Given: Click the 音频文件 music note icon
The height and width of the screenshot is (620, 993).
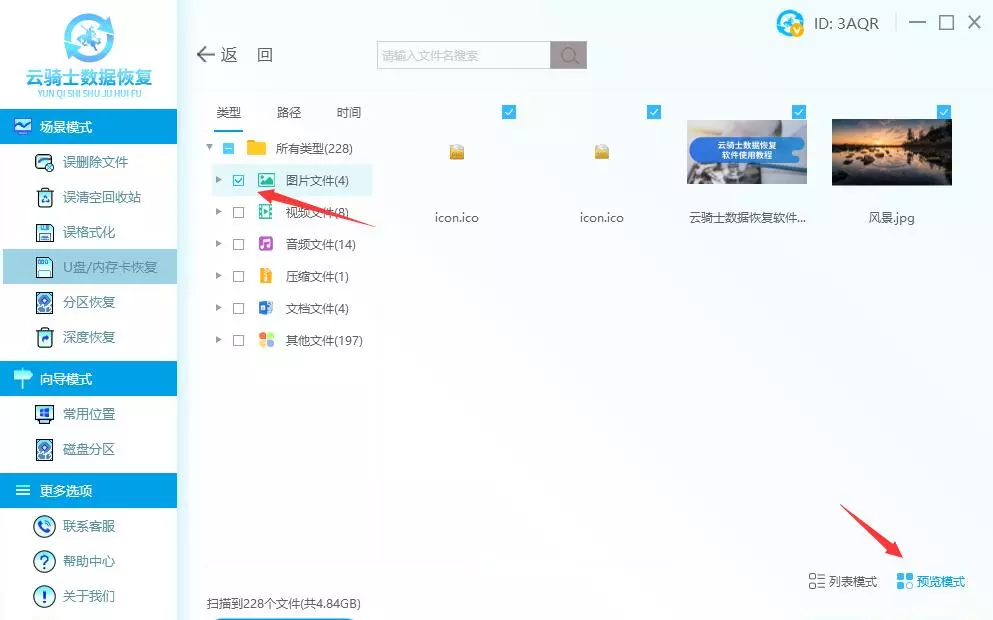Looking at the screenshot, I should 266,244.
